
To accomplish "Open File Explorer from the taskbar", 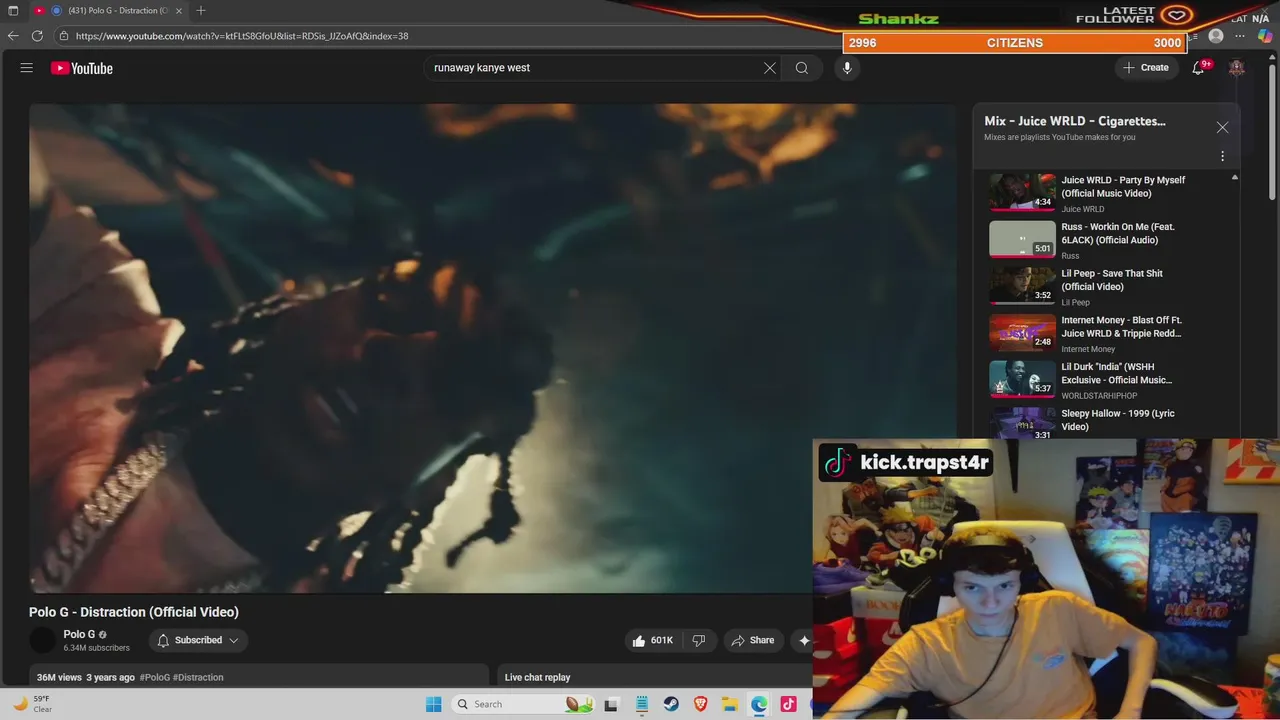I will tap(730, 704).
